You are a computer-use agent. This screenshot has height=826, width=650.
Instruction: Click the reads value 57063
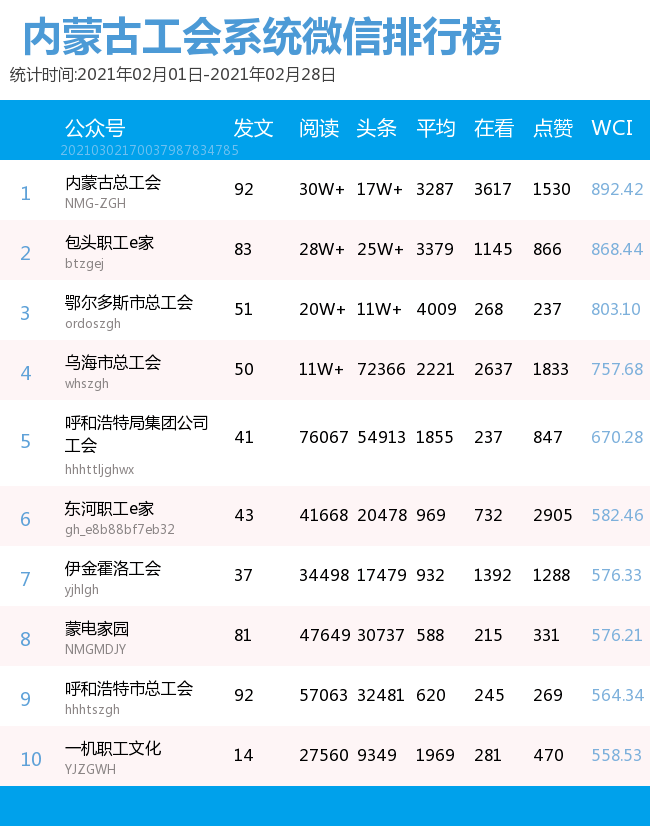pyautogui.click(x=323, y=695)
